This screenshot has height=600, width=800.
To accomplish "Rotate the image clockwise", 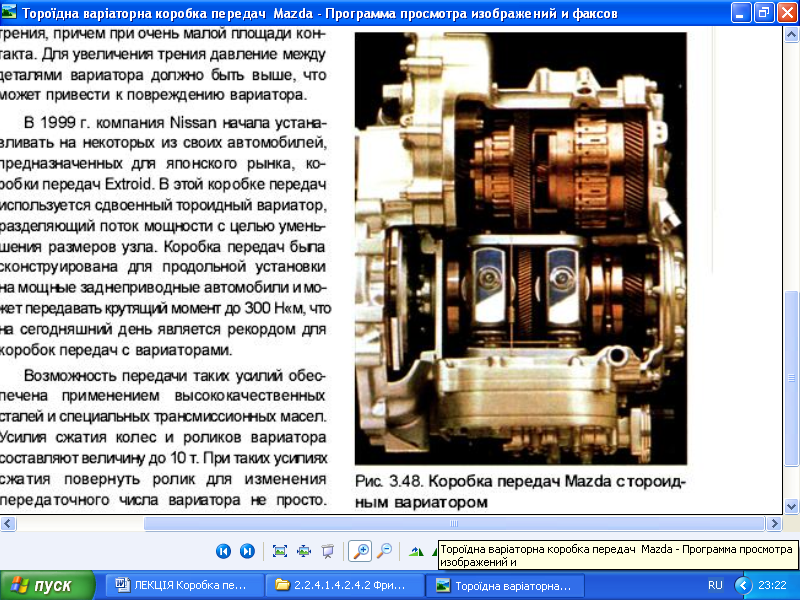I will coord(416,551).
